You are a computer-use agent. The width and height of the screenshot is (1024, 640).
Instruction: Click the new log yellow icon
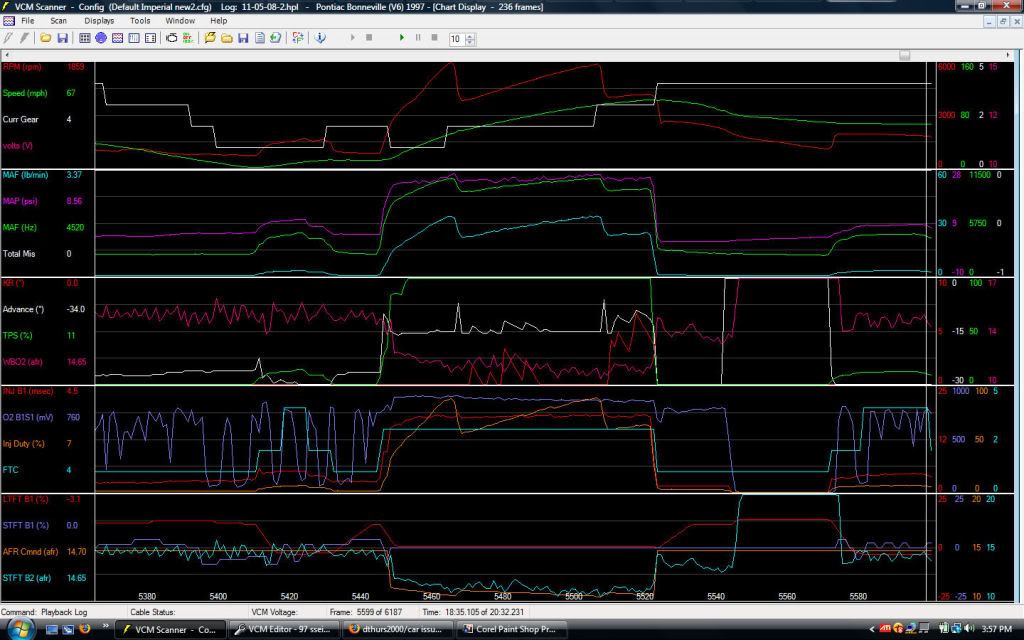(210, 38)
